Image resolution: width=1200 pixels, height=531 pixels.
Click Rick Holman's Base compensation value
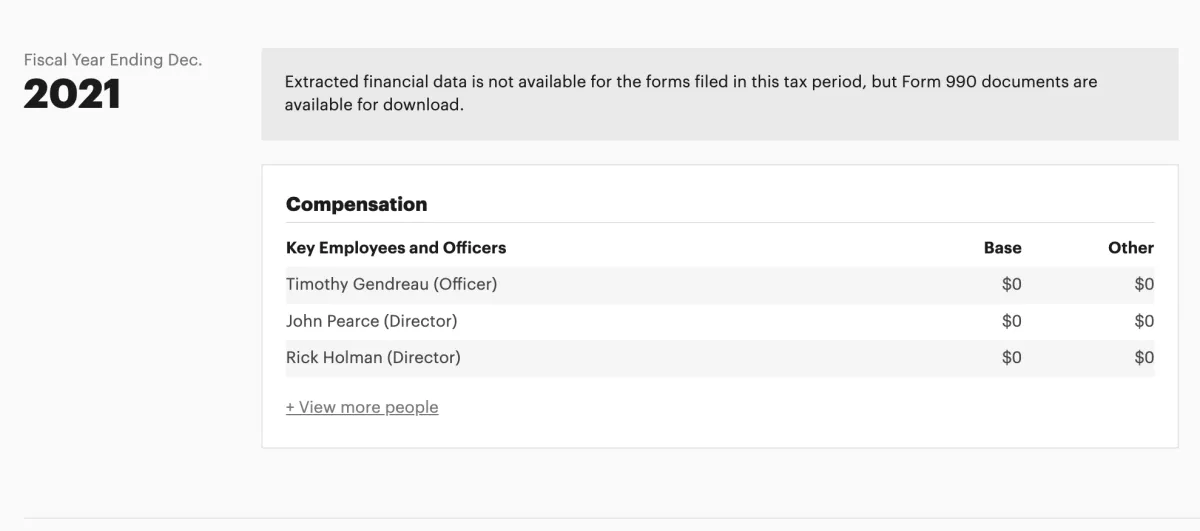(1011, 357)
